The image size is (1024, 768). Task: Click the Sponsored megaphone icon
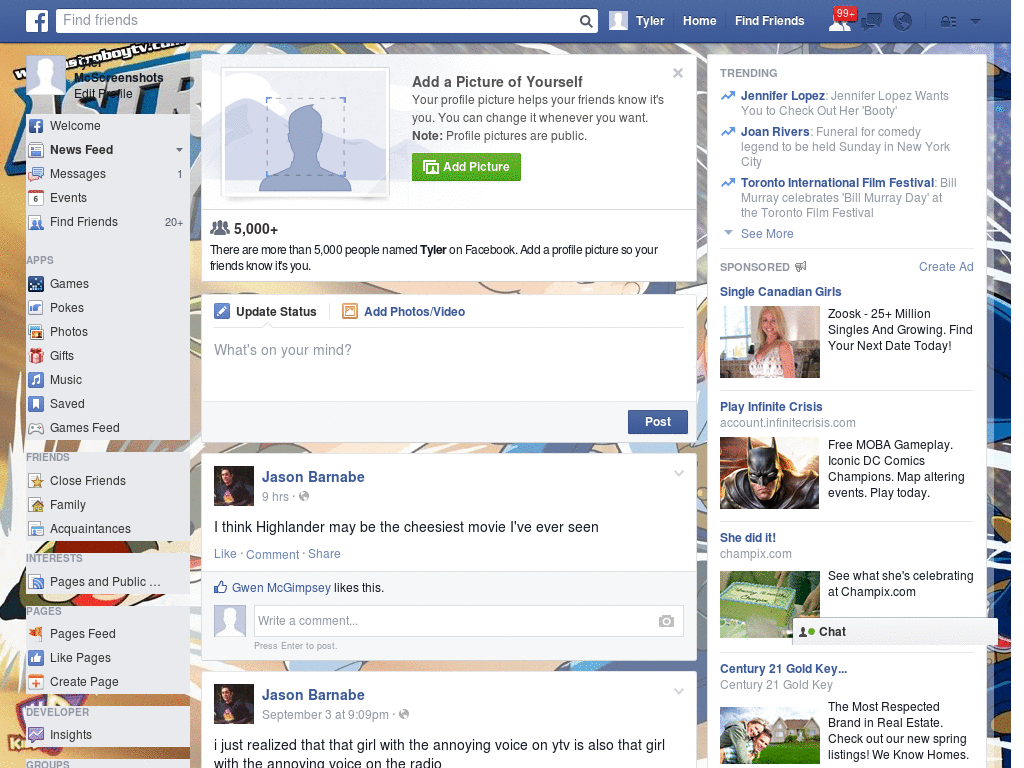801,266
